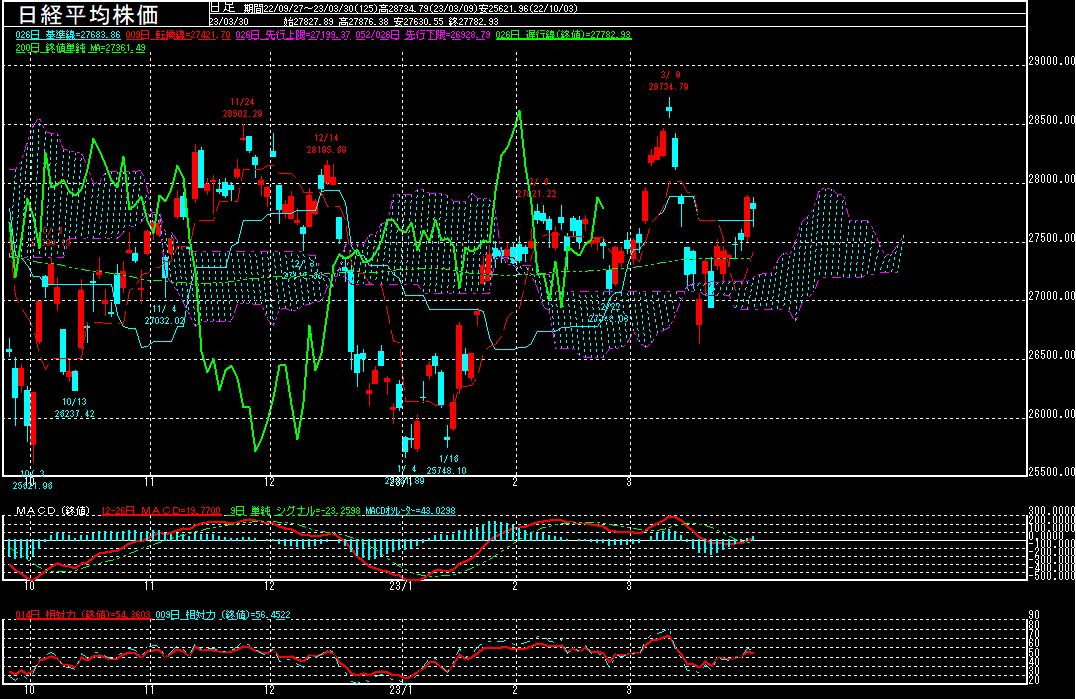Click the 1/16 25748.10 low annotation

click(x=447, y=464)
